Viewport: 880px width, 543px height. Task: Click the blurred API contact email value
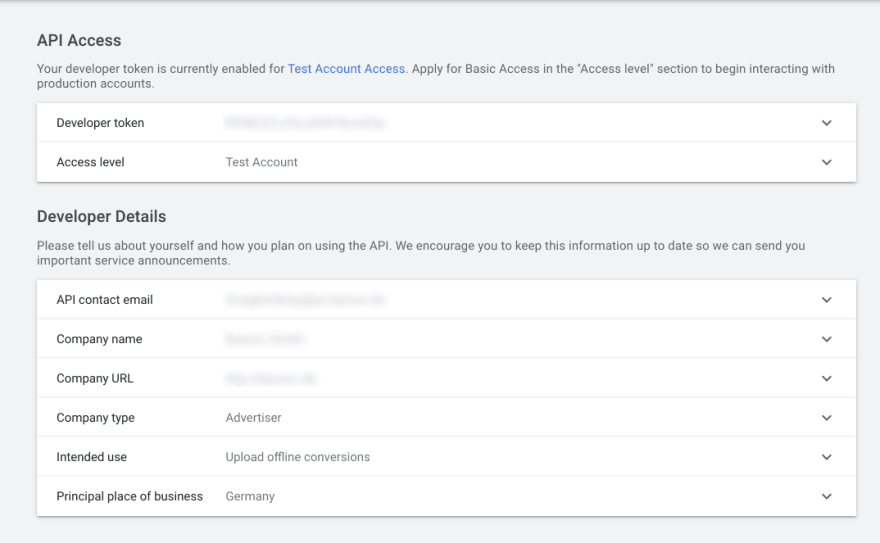click(x=305, y=300)
